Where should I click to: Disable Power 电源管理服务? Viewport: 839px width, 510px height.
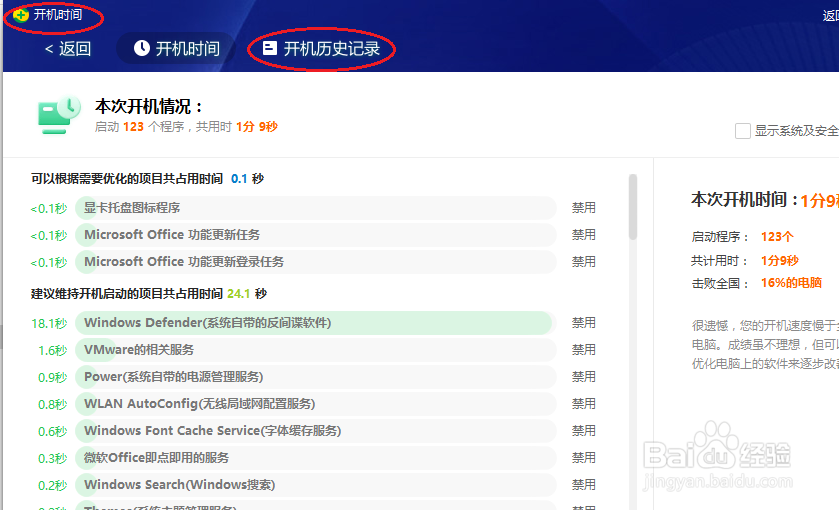[x=583, y=377]
